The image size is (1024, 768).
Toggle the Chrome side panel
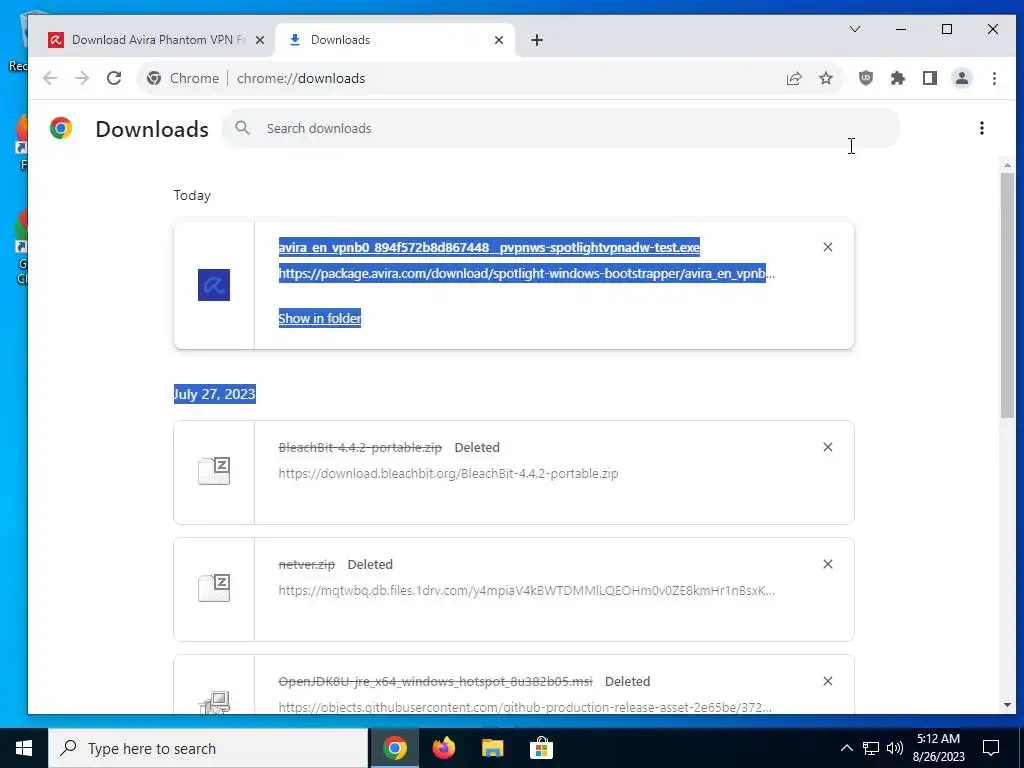click(x=930, y=78)
